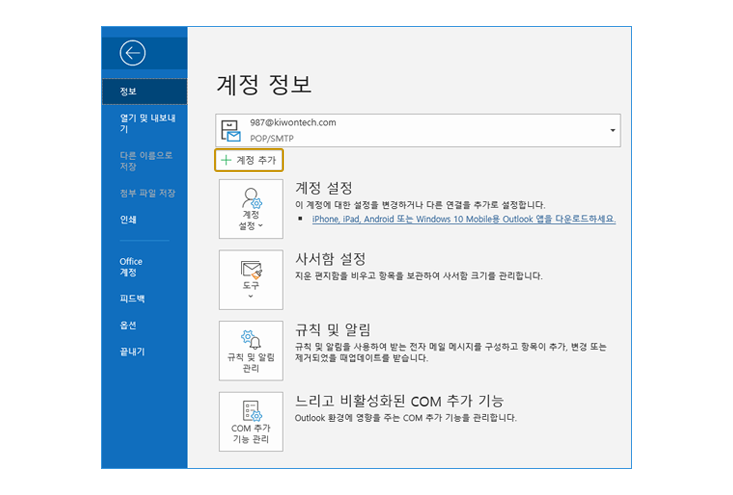Screen dimensions: 733x495
Task: Choose 다른 이름으로 저장 in the sidebar
Action: point(146,160)
